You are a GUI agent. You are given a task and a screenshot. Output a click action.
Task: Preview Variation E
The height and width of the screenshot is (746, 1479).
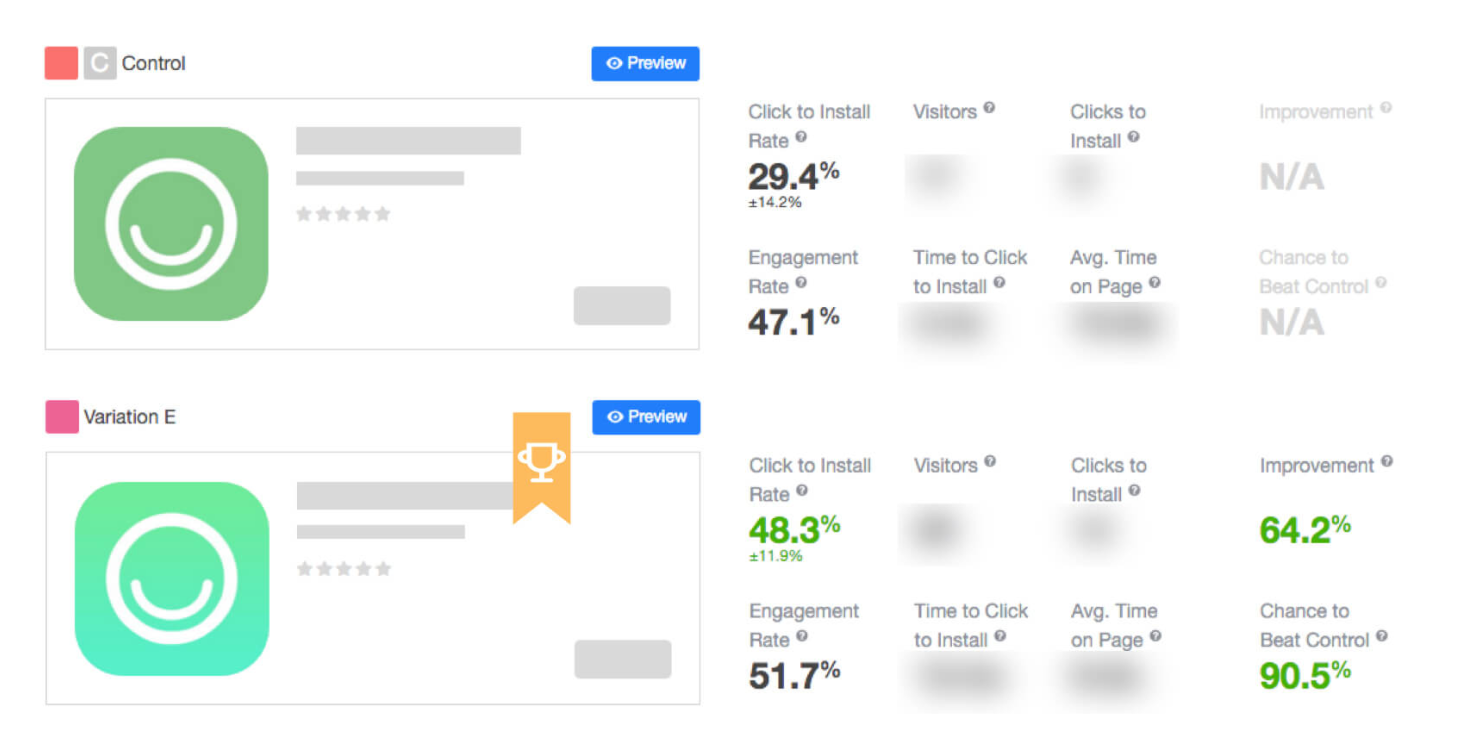click(x=646, y=417)
